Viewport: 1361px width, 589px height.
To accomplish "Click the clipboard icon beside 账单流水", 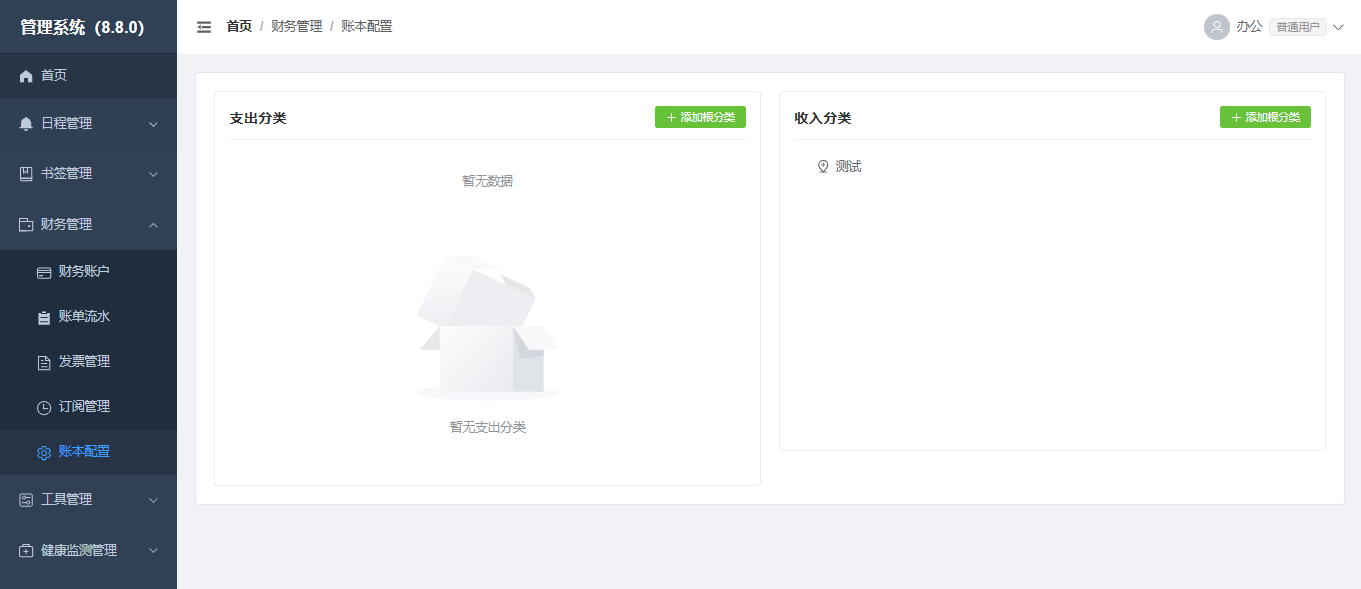I will coord(44,318).
